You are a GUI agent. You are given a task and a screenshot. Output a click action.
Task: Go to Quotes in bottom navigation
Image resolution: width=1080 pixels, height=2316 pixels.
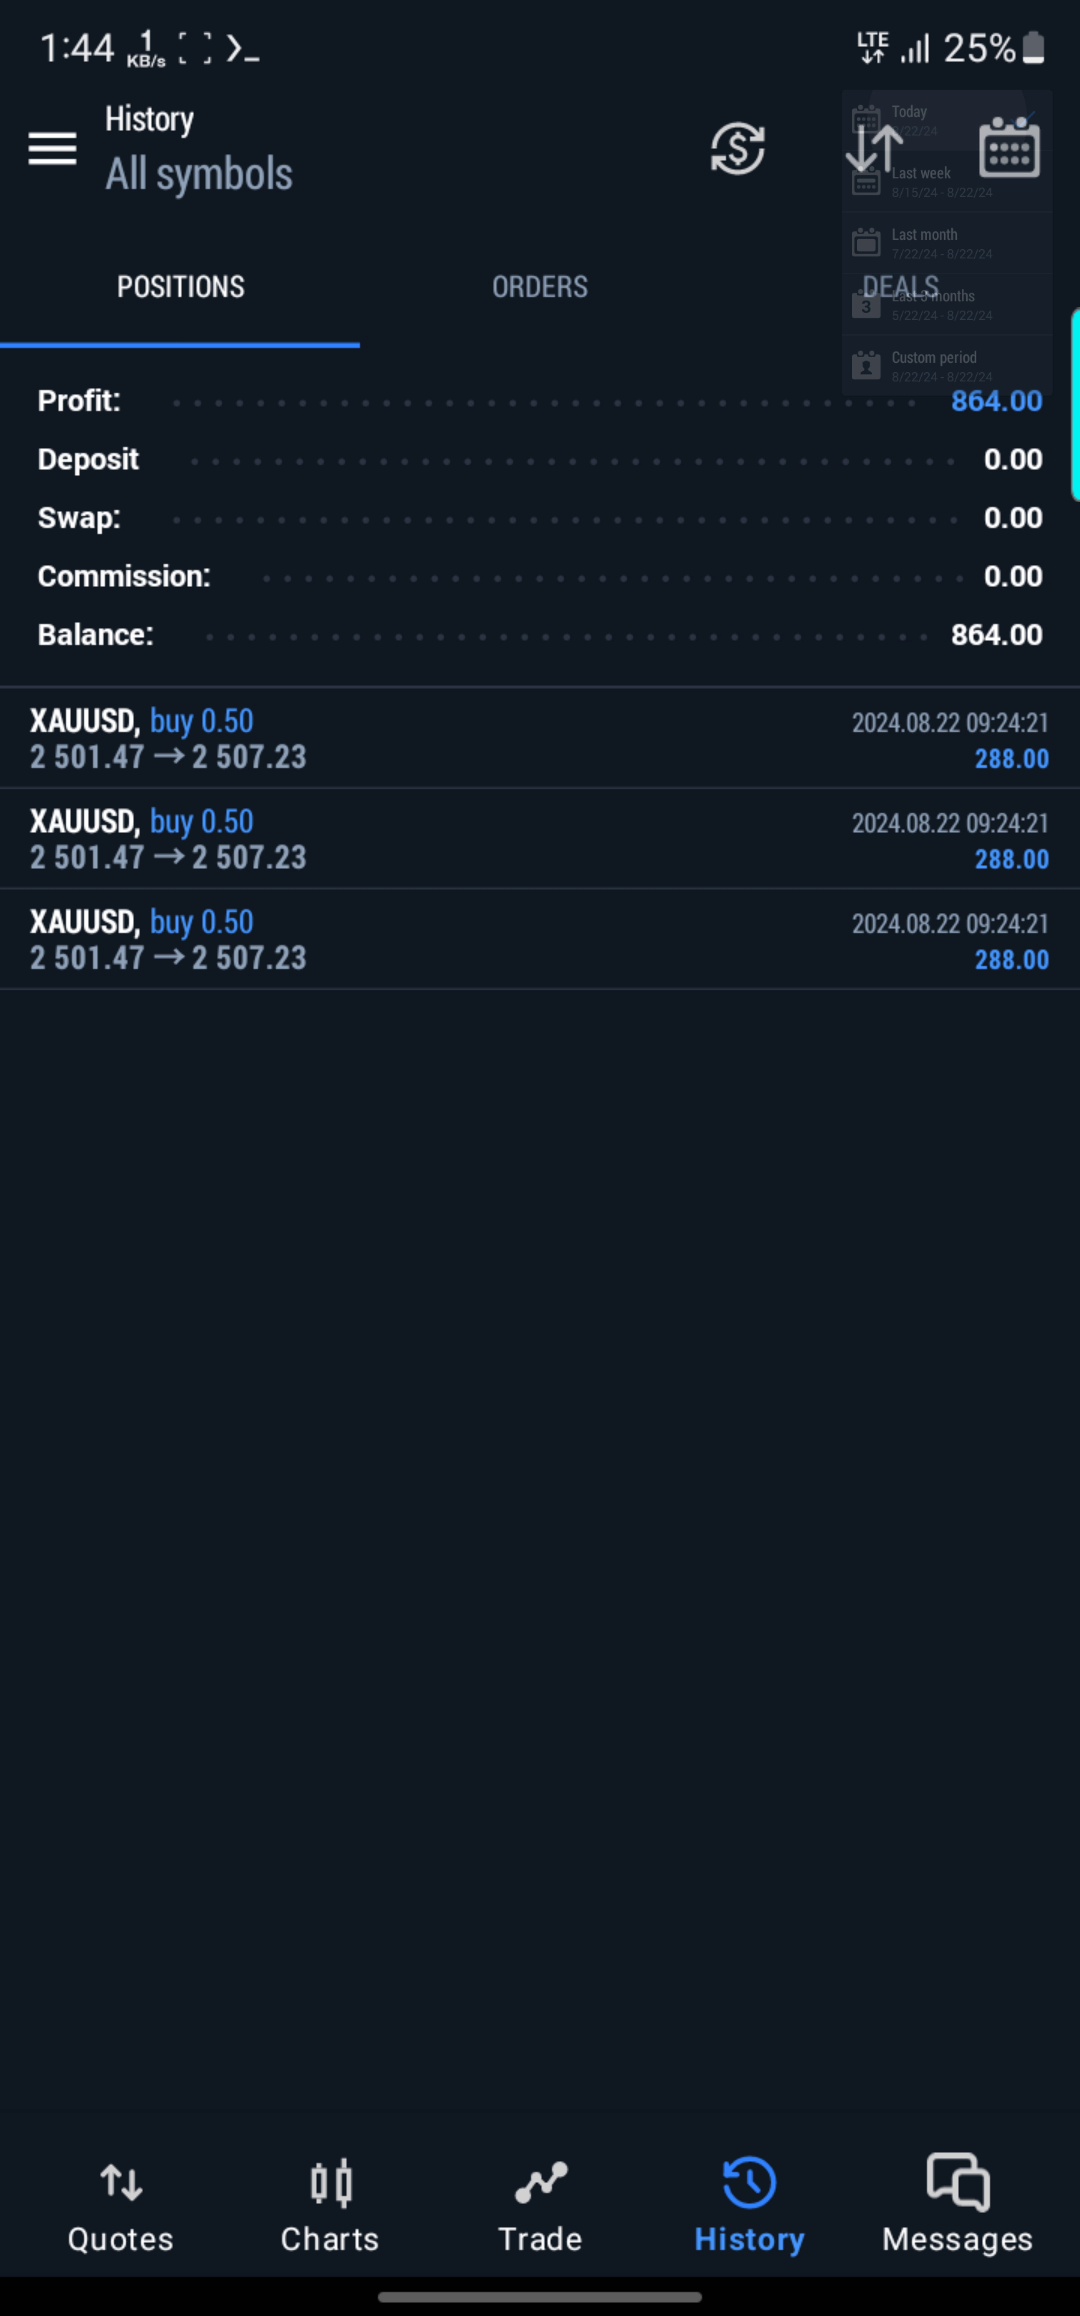click(x=120, y=2205)
